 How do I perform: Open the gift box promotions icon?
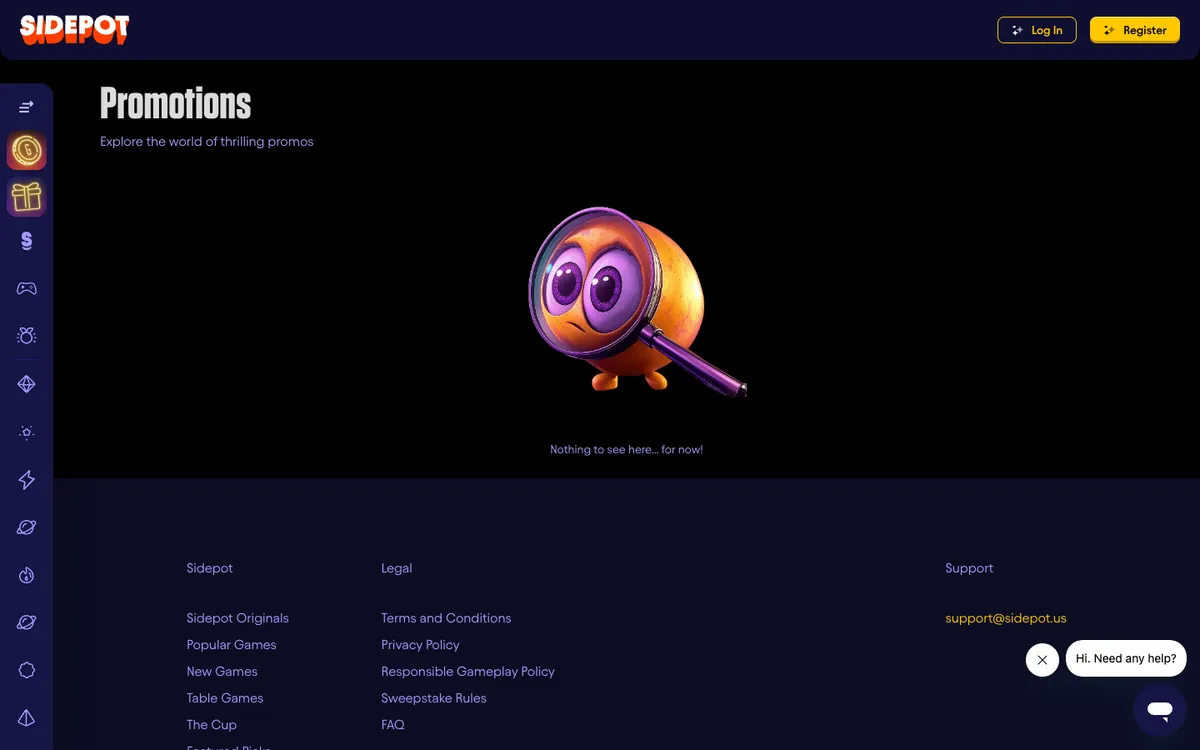27,197
